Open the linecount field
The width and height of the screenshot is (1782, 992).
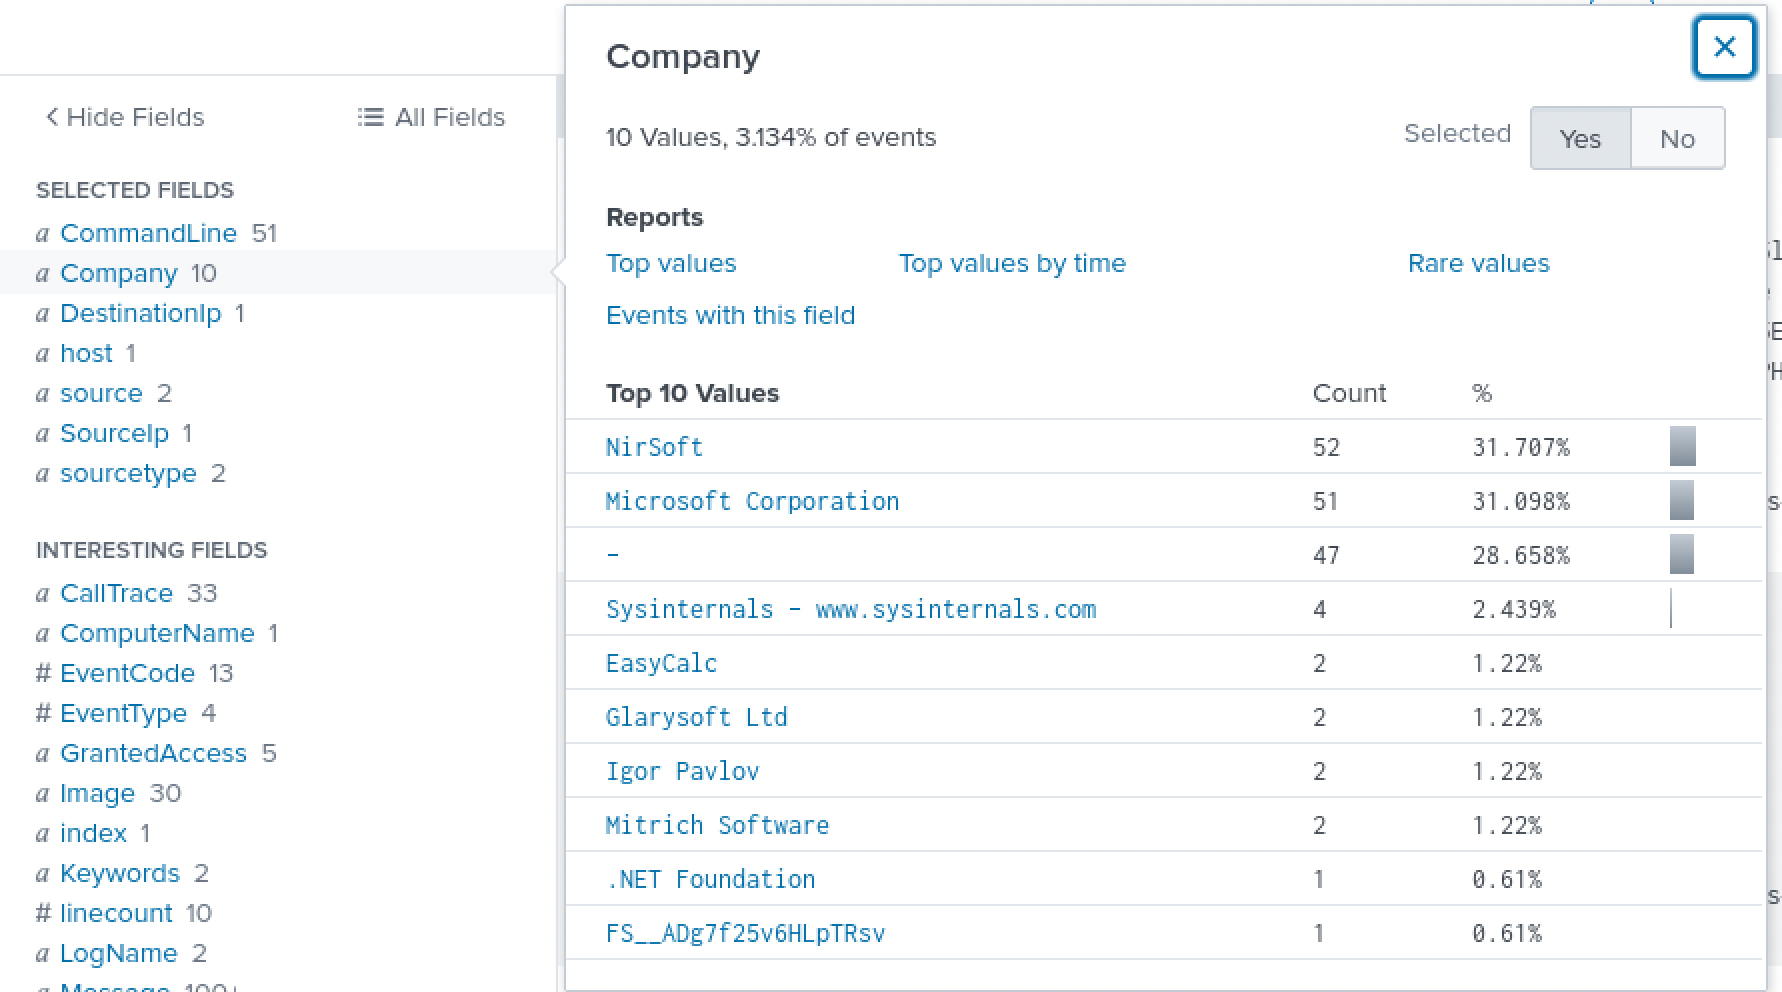coord(116,913)
